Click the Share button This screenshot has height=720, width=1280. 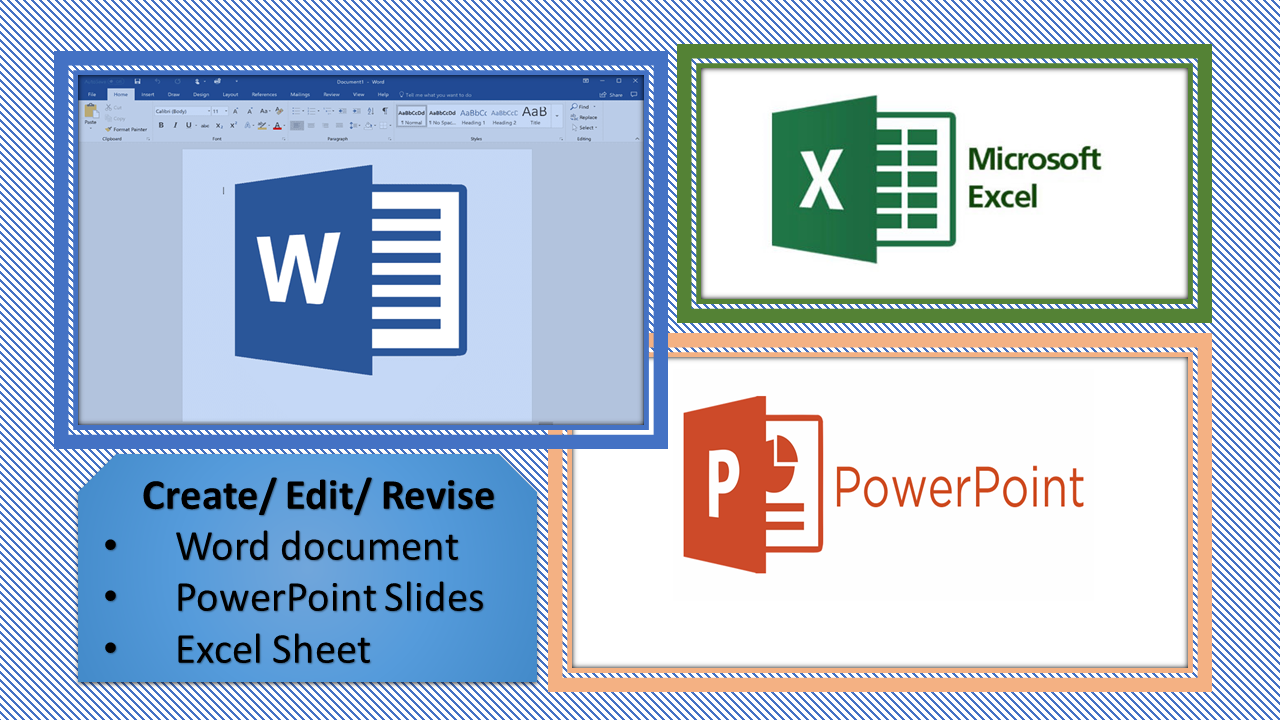coord(613,94)
